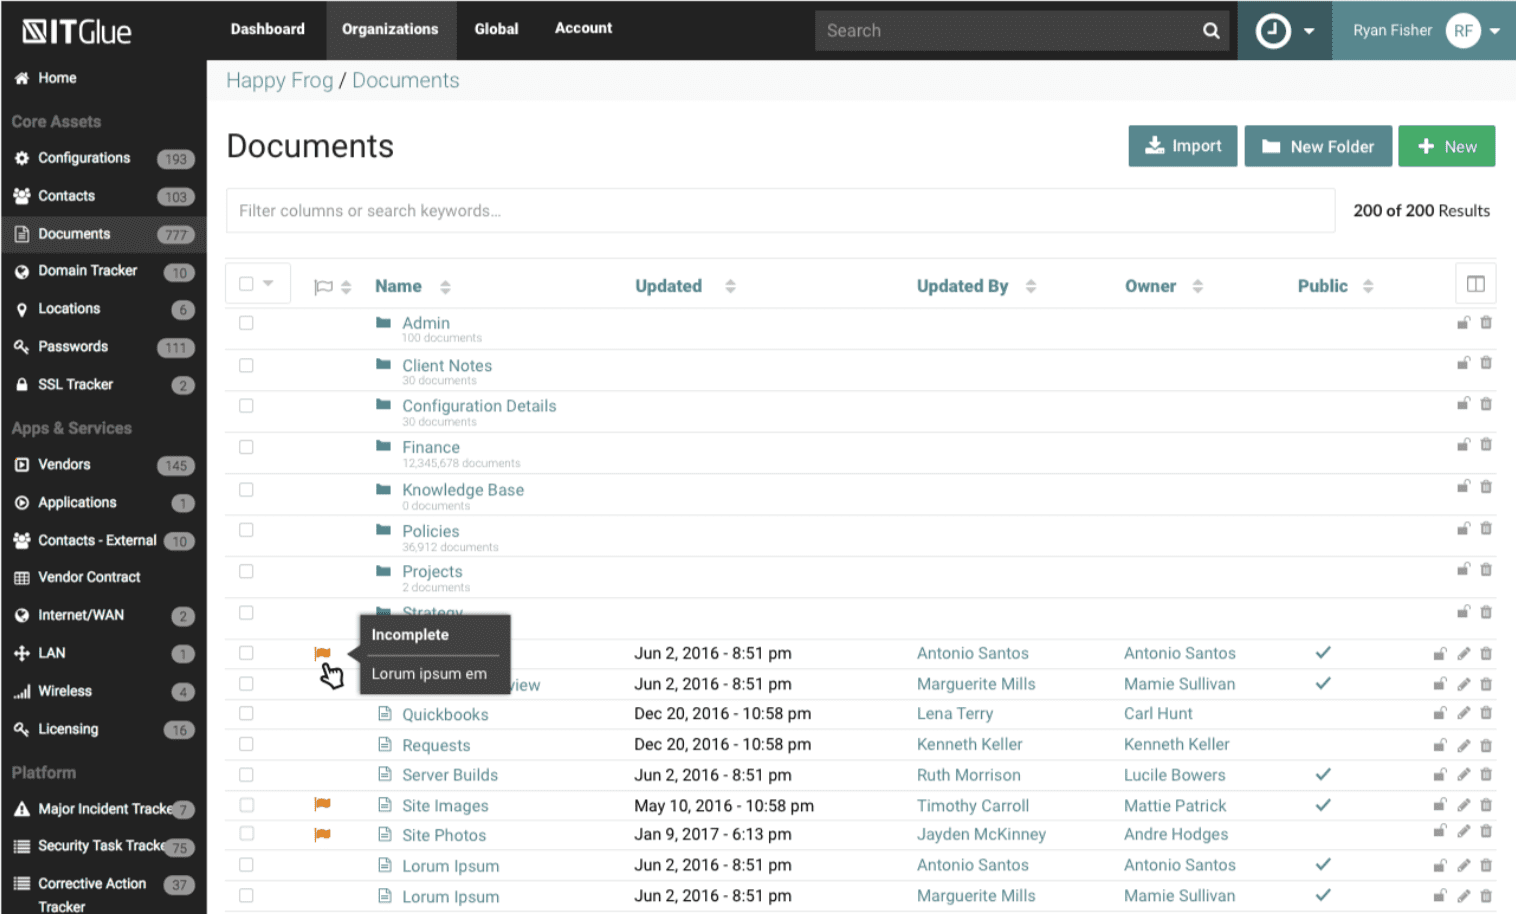Viewport: 1516px width, 914px height.
Task: Check the checkbox next to Client Notes
Action: coord(246,364)
